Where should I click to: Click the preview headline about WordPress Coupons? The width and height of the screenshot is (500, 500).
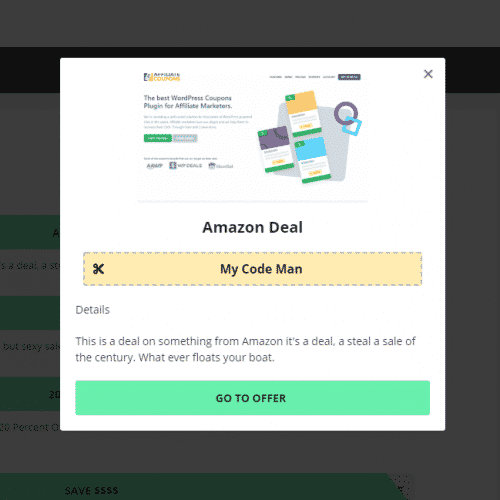pos(188,102)
